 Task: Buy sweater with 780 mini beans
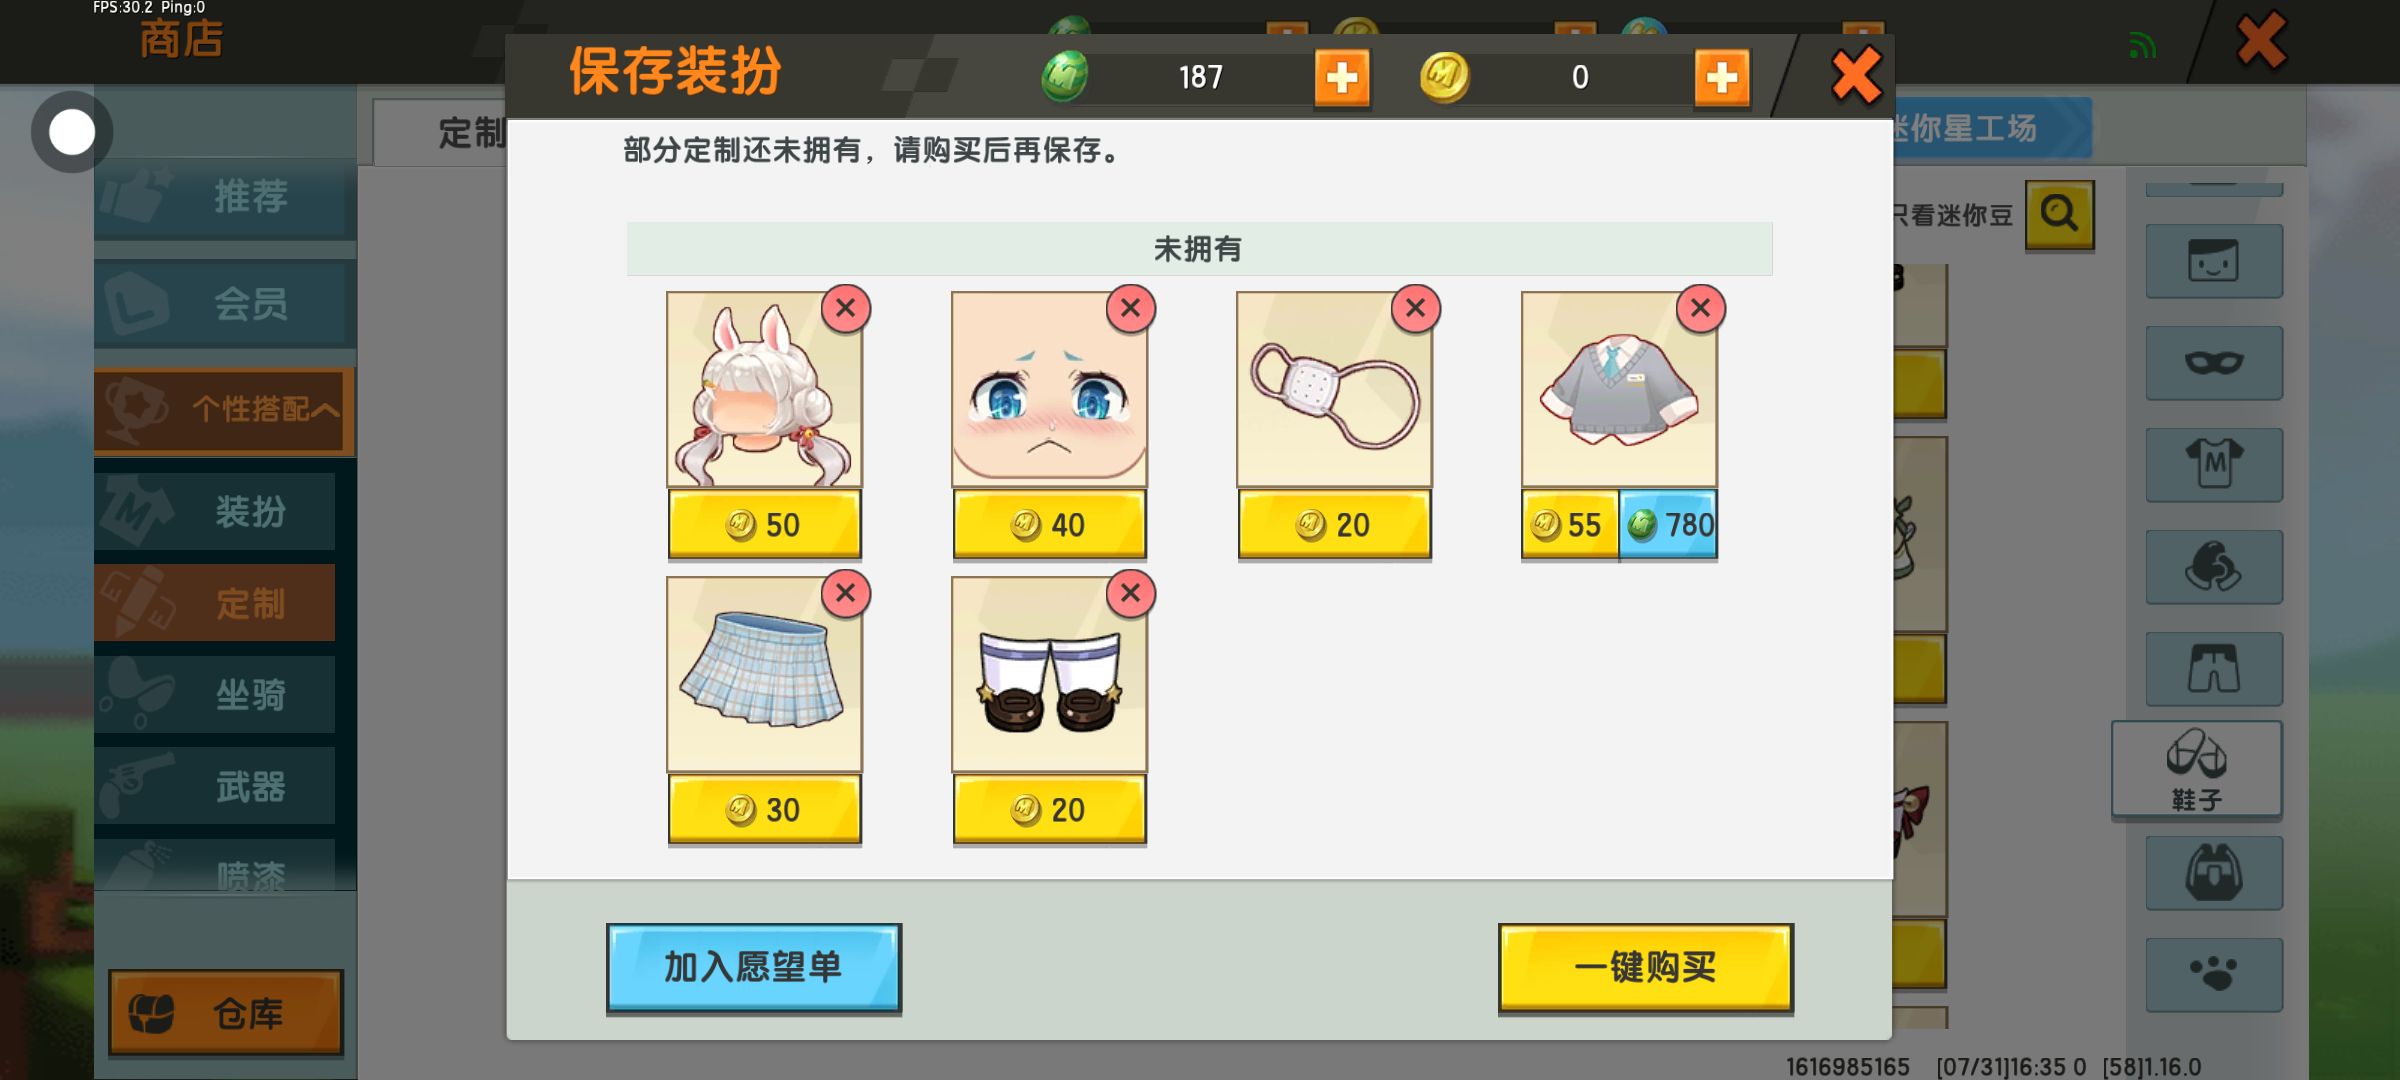1668,524
